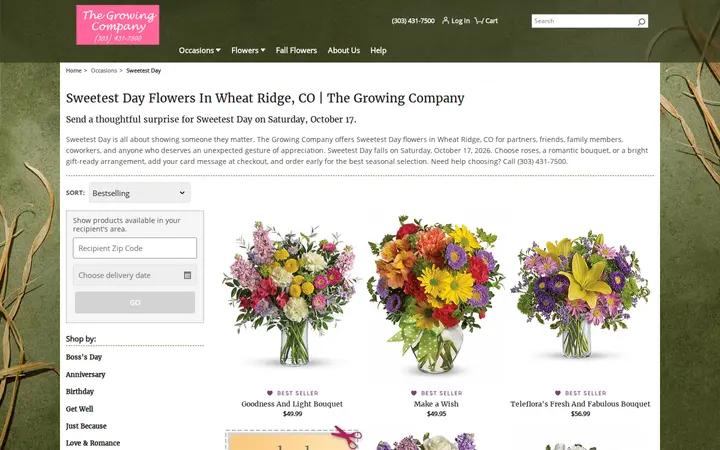
Task: Focus the Search input field
Action: (584, 21)
